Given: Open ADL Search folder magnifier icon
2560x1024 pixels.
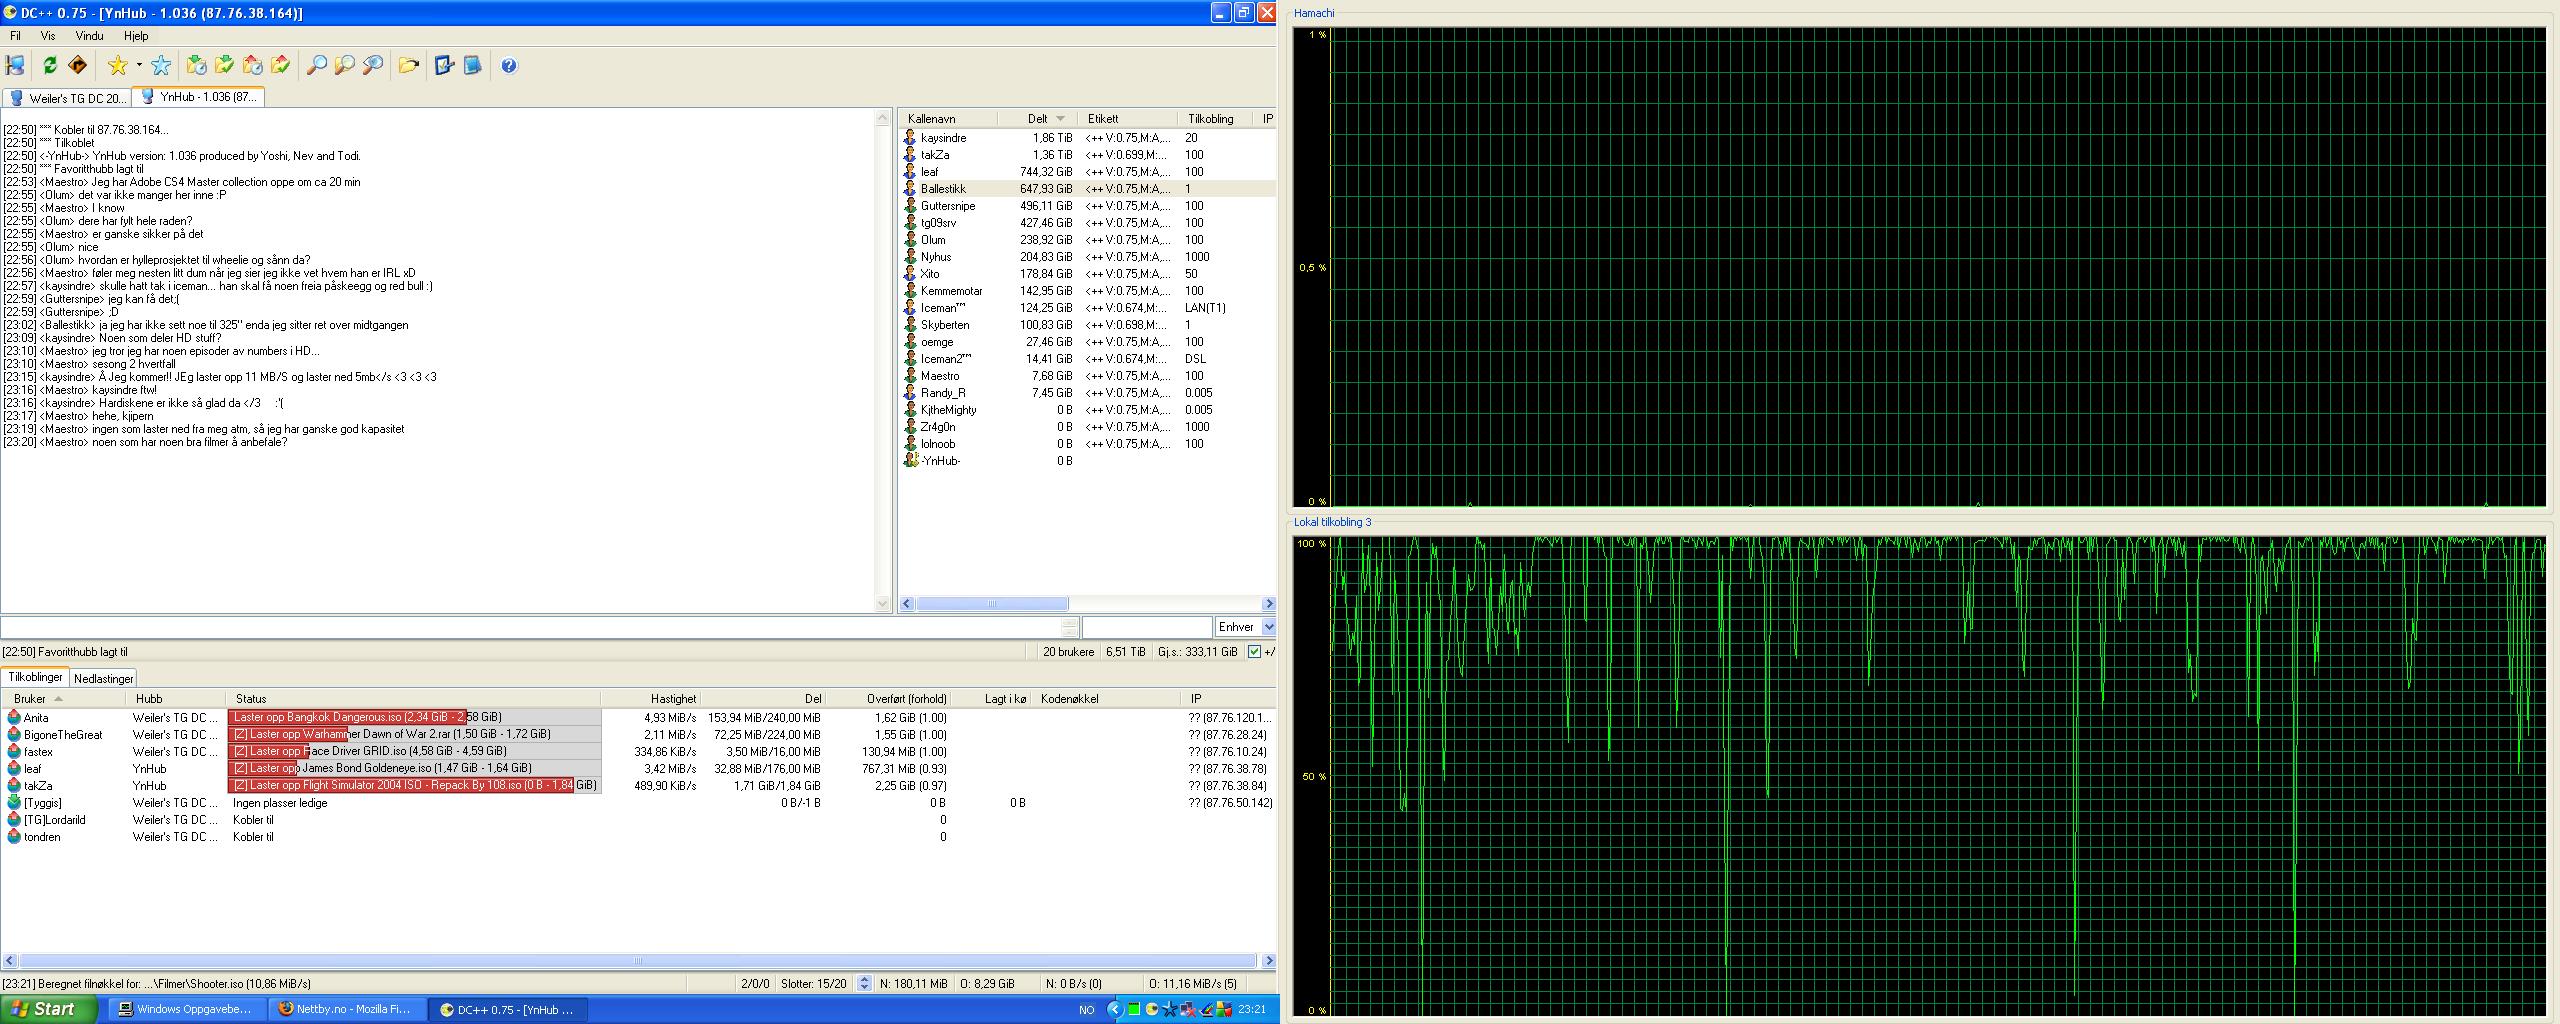Looking at the screenshot, I should pos(344,66).
